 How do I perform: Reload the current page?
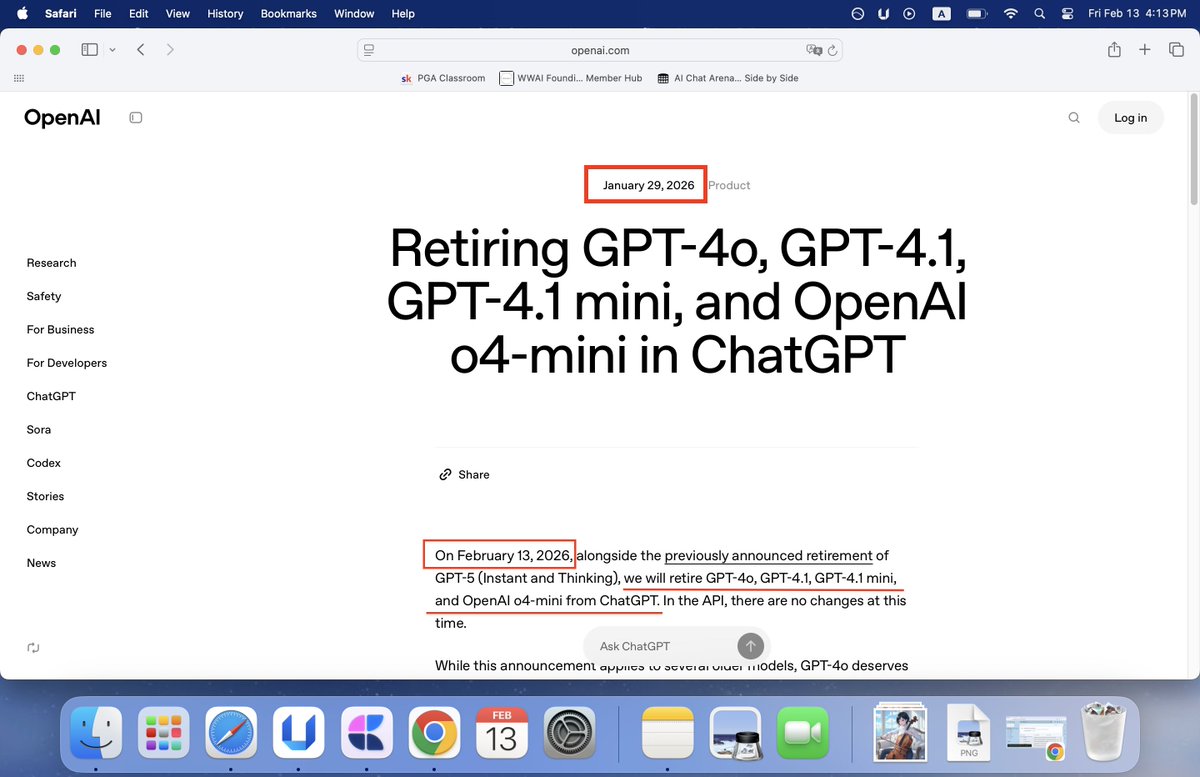(832, 50)
